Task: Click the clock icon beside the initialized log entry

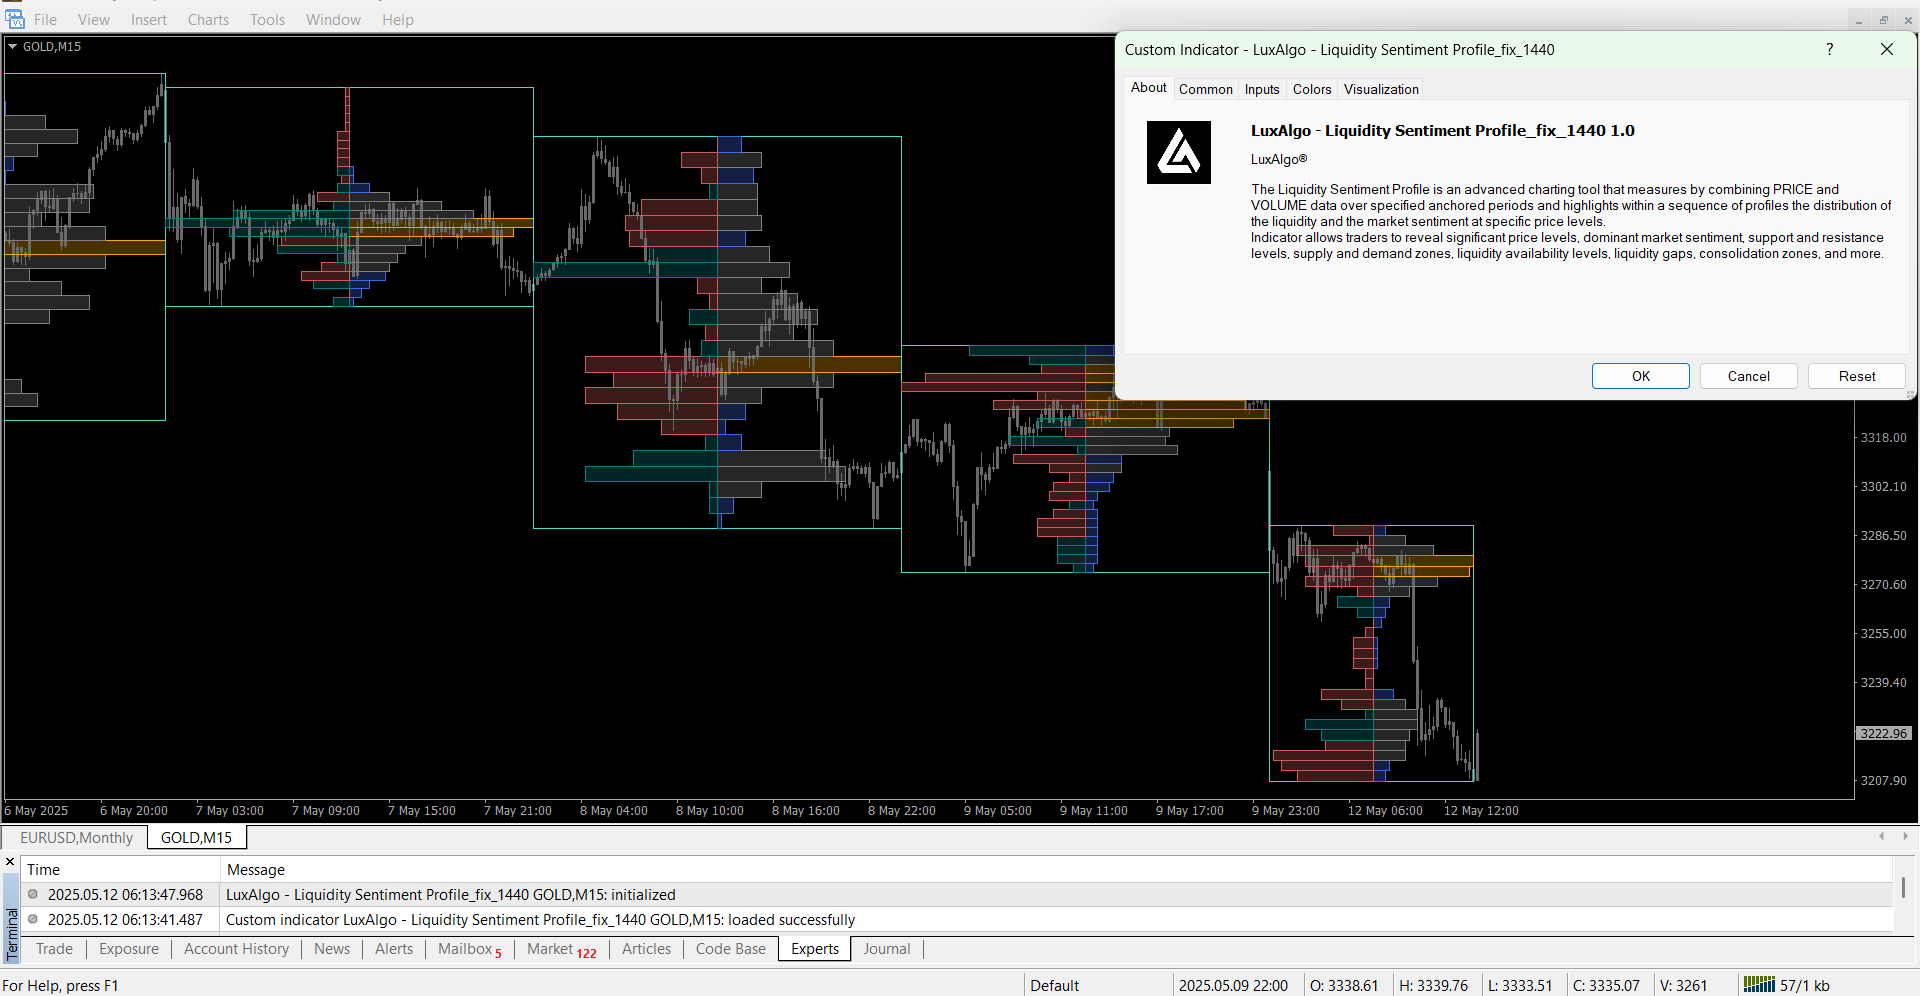Action: coord(31,895)
